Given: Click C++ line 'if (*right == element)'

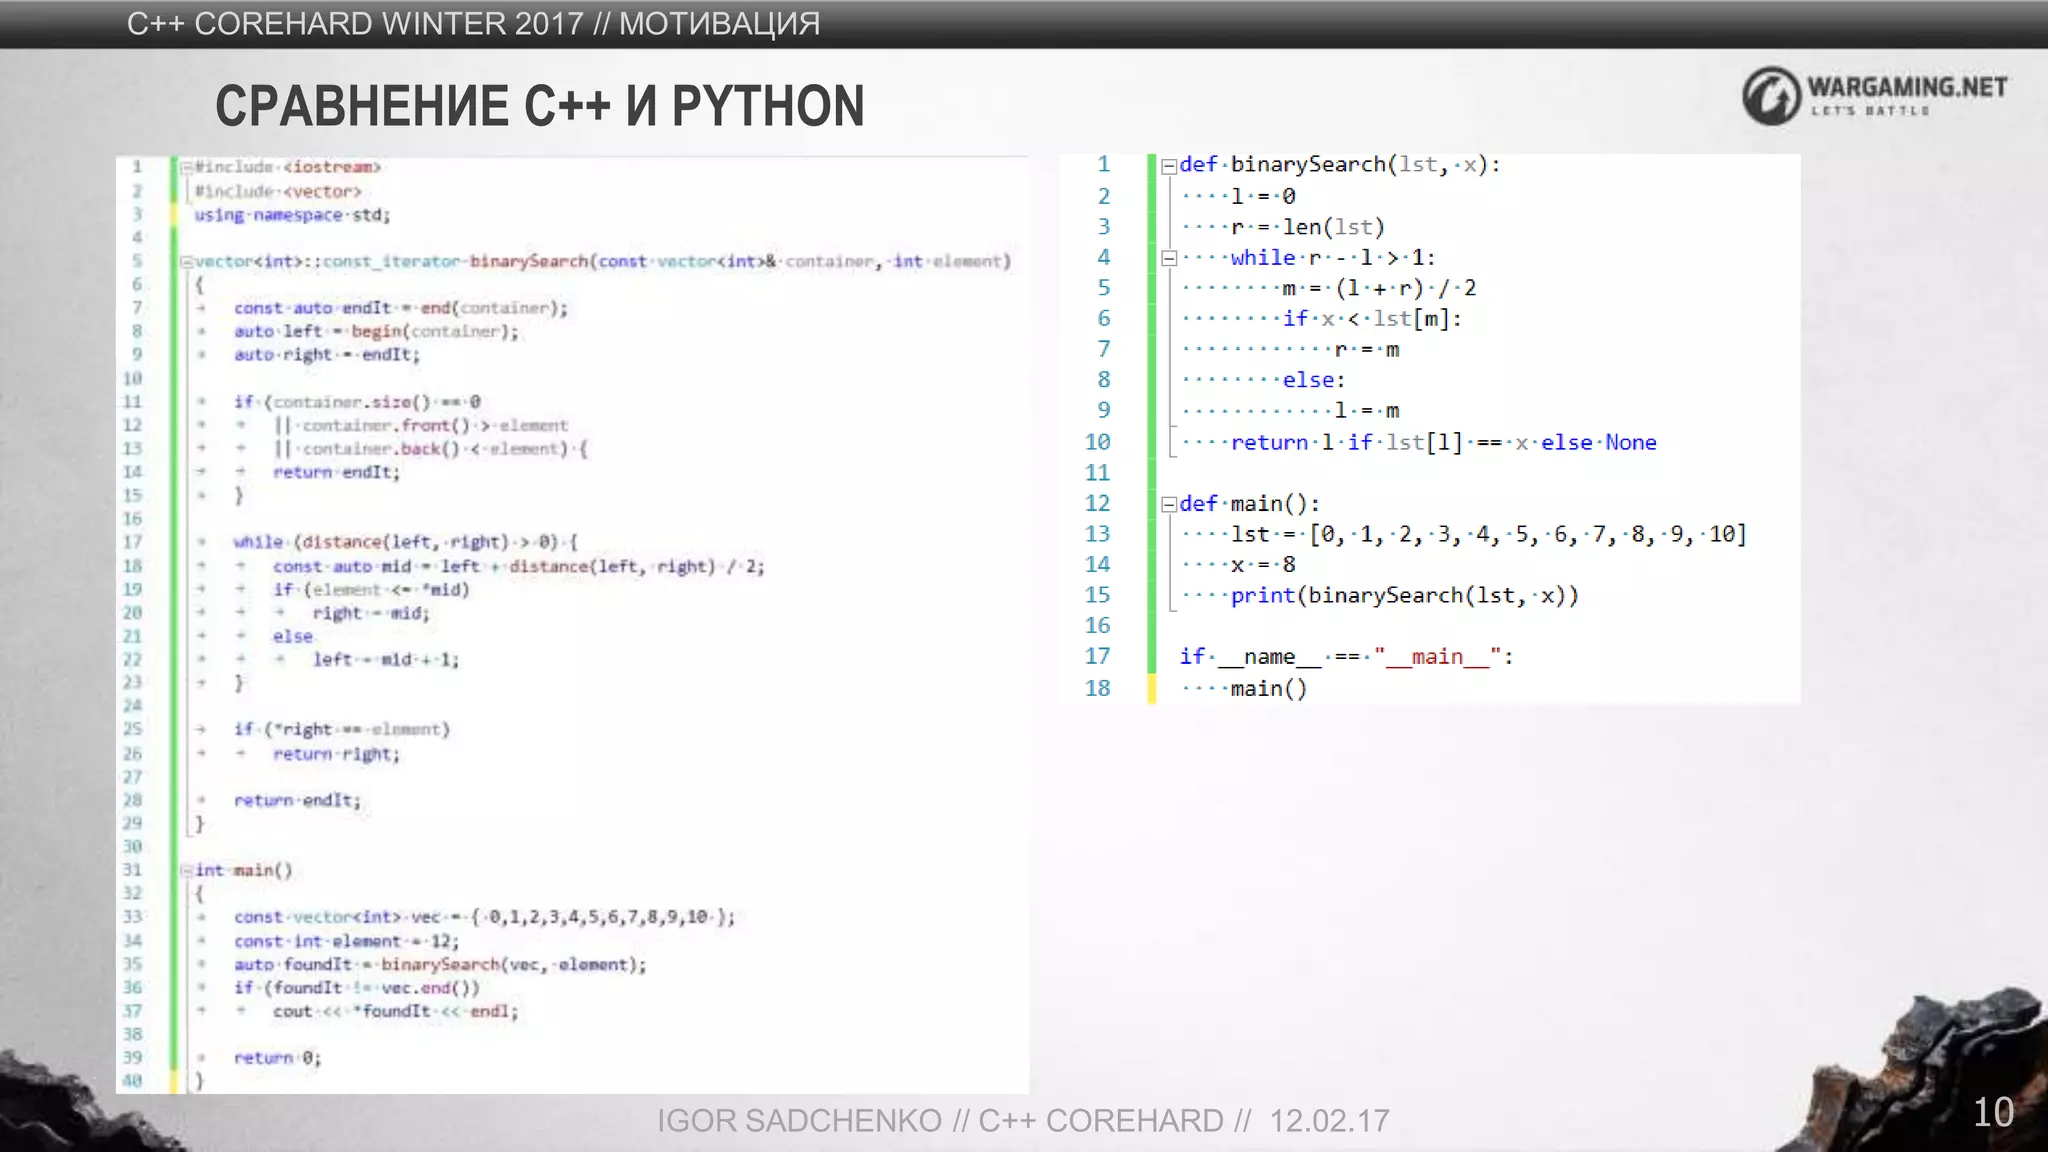Looking at the screenshot, I should pos(342,730).
